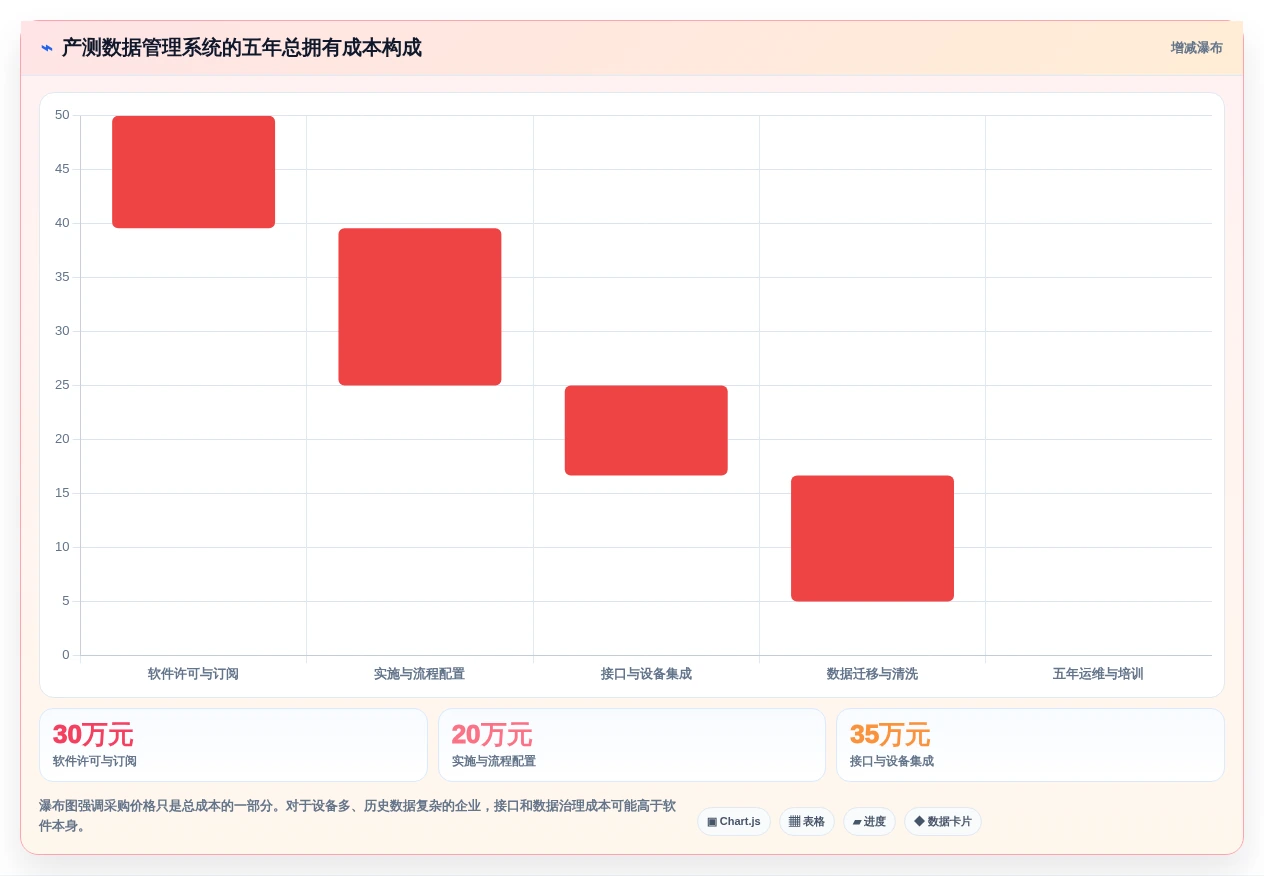The image size is (1264, 876).
Task: Click the red bar for 接口与设备集成
Action: click(x=646, y=430)
